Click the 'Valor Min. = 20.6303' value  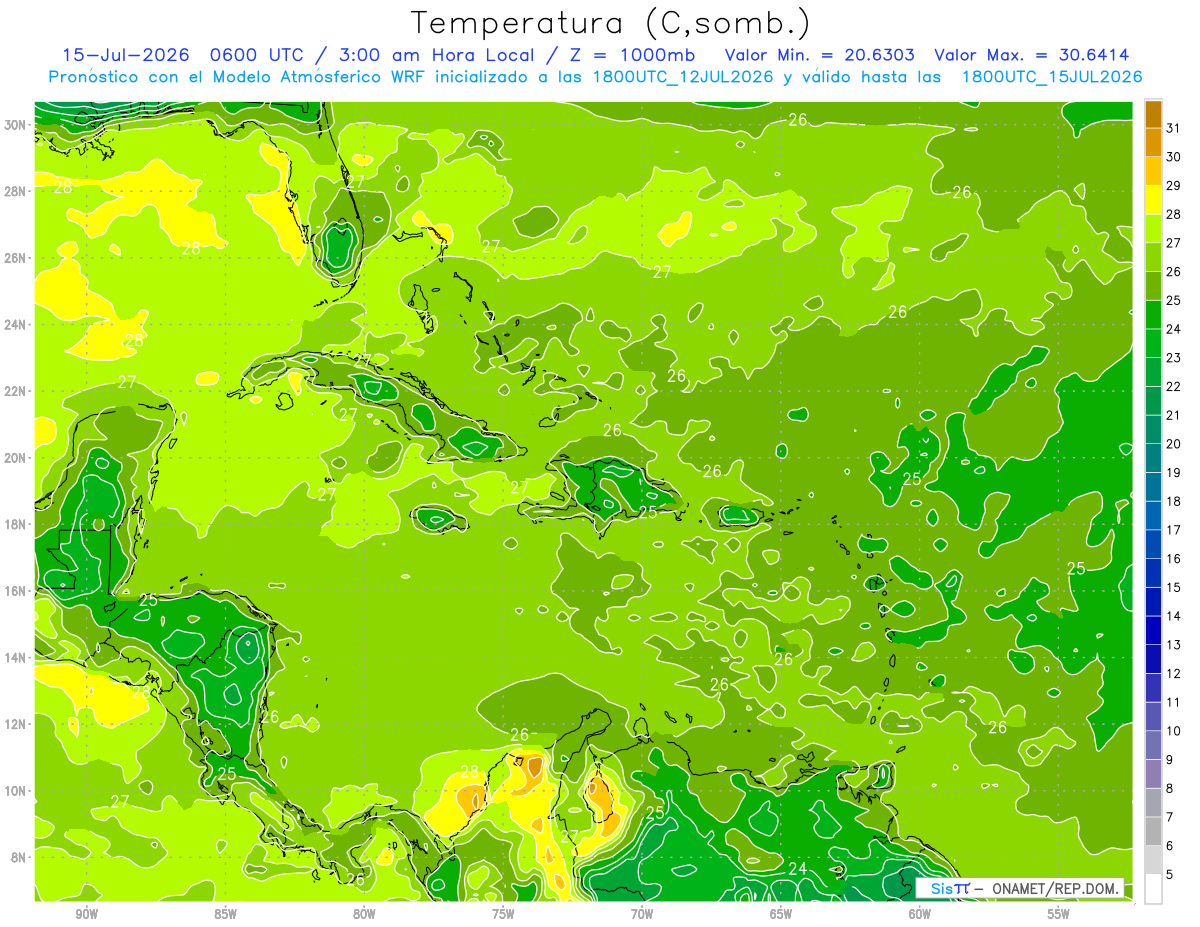click(819, 55)
